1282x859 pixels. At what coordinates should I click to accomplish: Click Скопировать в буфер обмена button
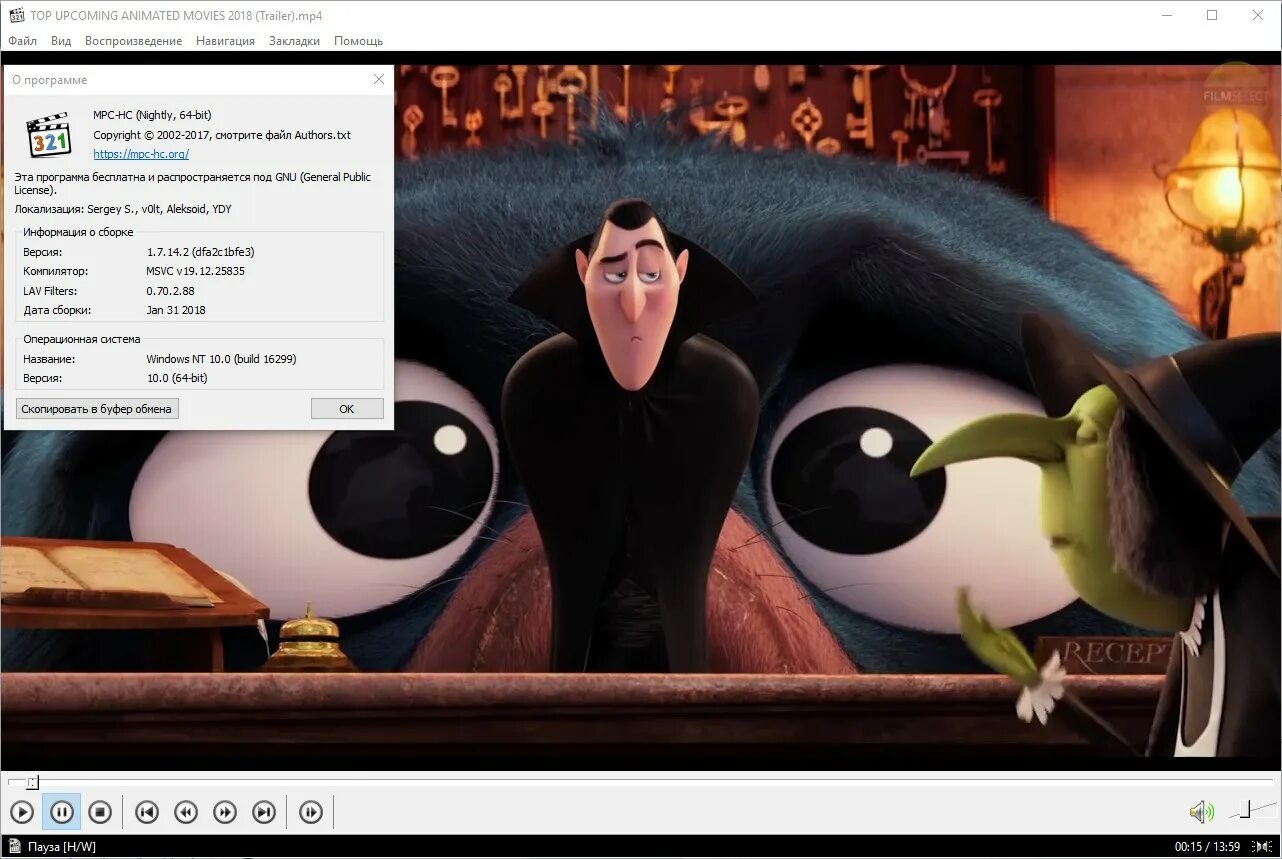click(97, 408)
